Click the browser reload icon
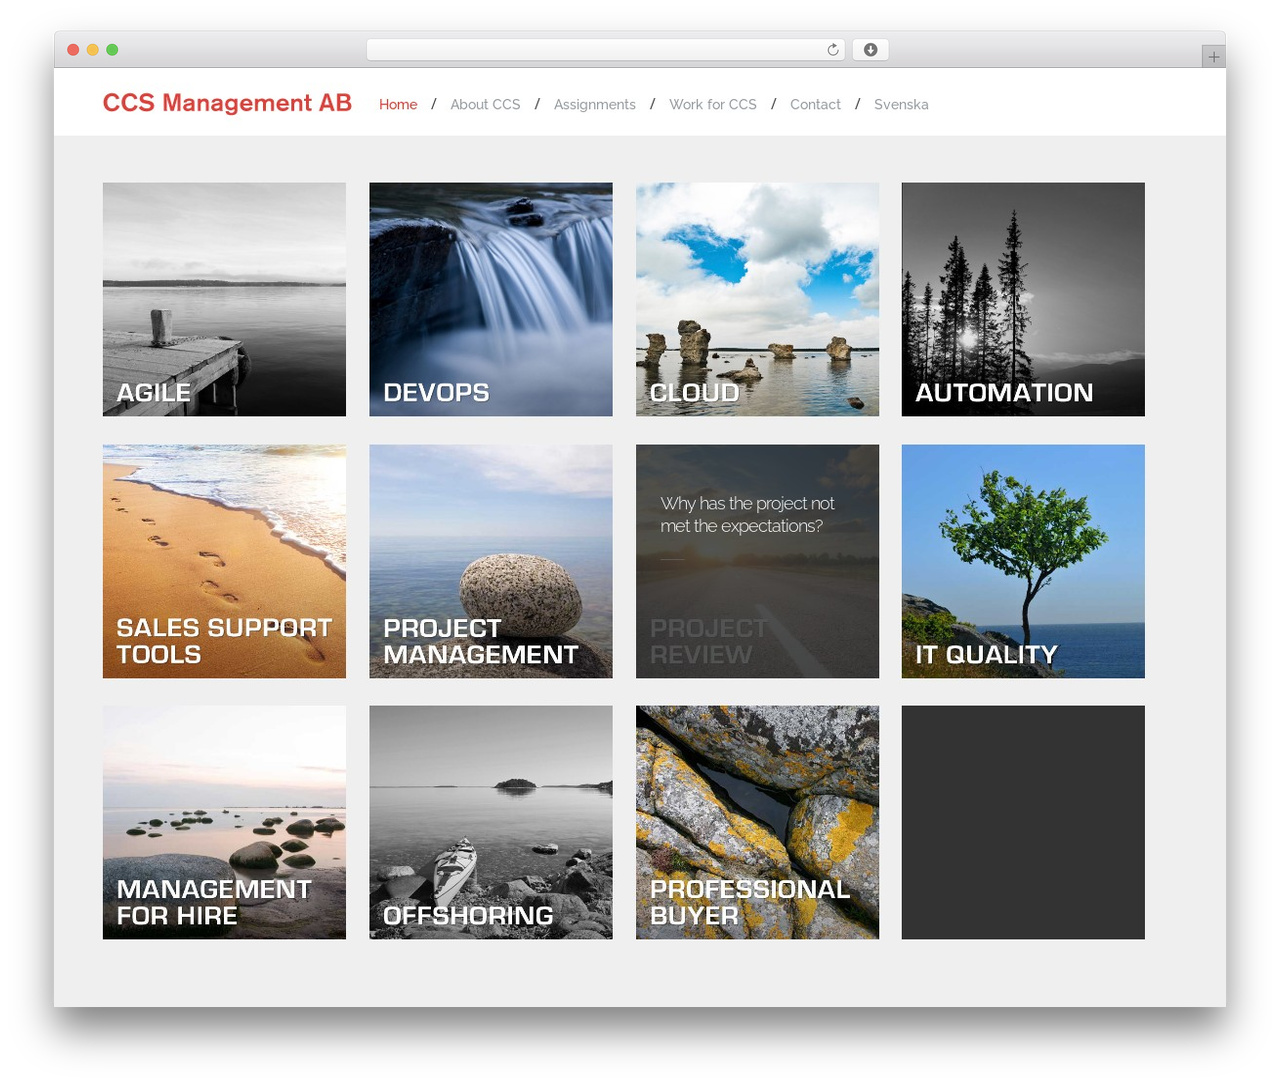1280x1084 pixels. coord(832,50)
